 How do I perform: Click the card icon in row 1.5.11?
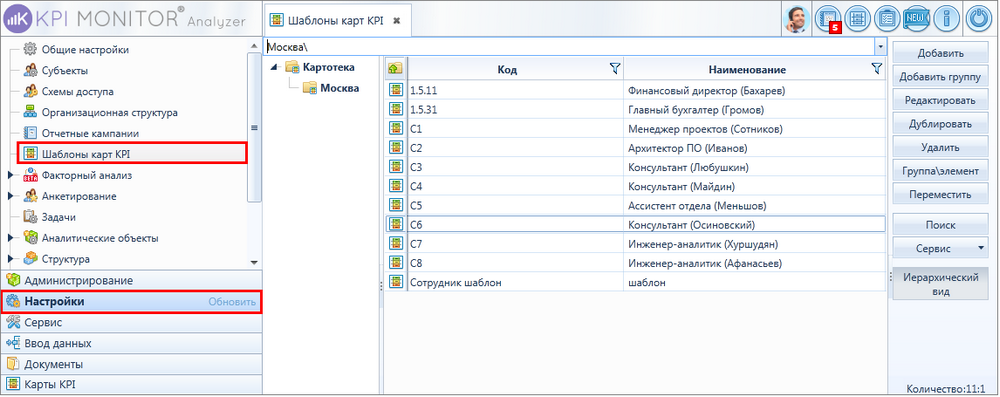click(396, 90)
